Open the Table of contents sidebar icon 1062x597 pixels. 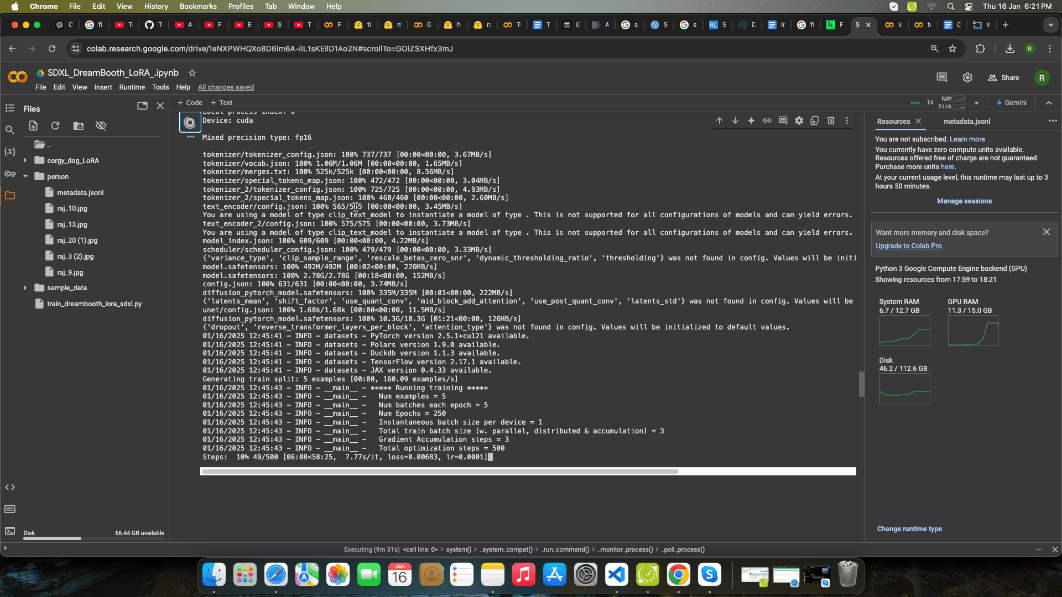click(x=10, y=107)
